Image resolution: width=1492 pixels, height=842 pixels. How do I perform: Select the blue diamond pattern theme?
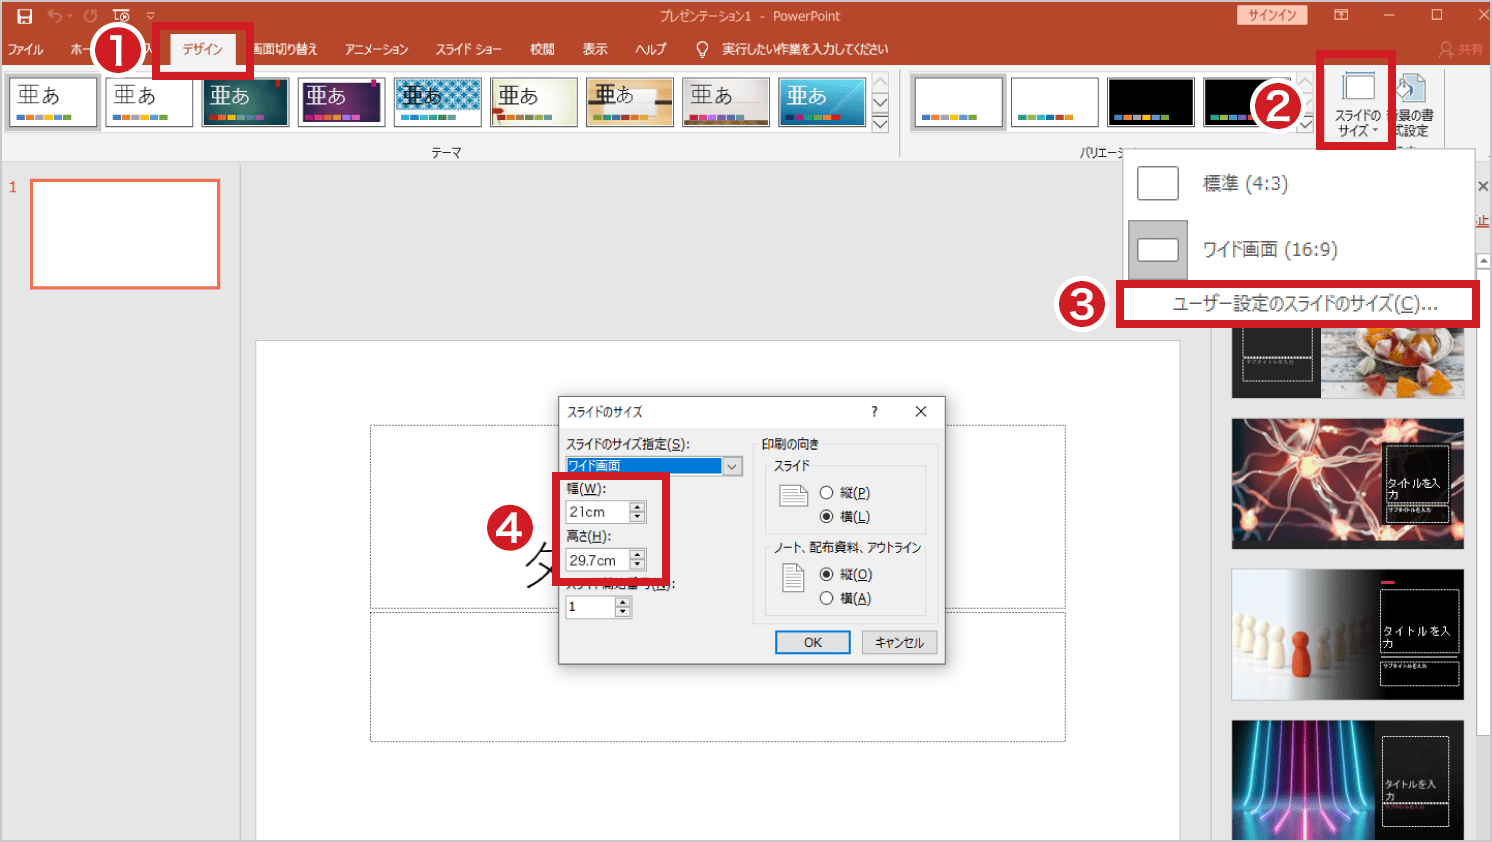click(x=437, y=102)
